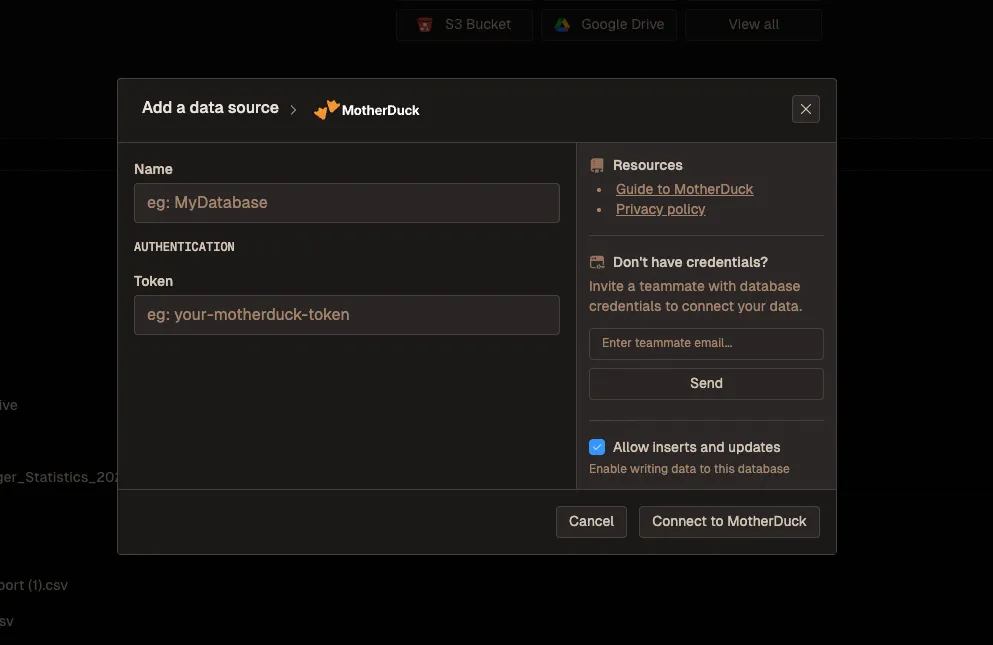Disable Allow inserts and updates checkbox
The width and height of the screenshot is (993, 645).
[x=597, y=447]
